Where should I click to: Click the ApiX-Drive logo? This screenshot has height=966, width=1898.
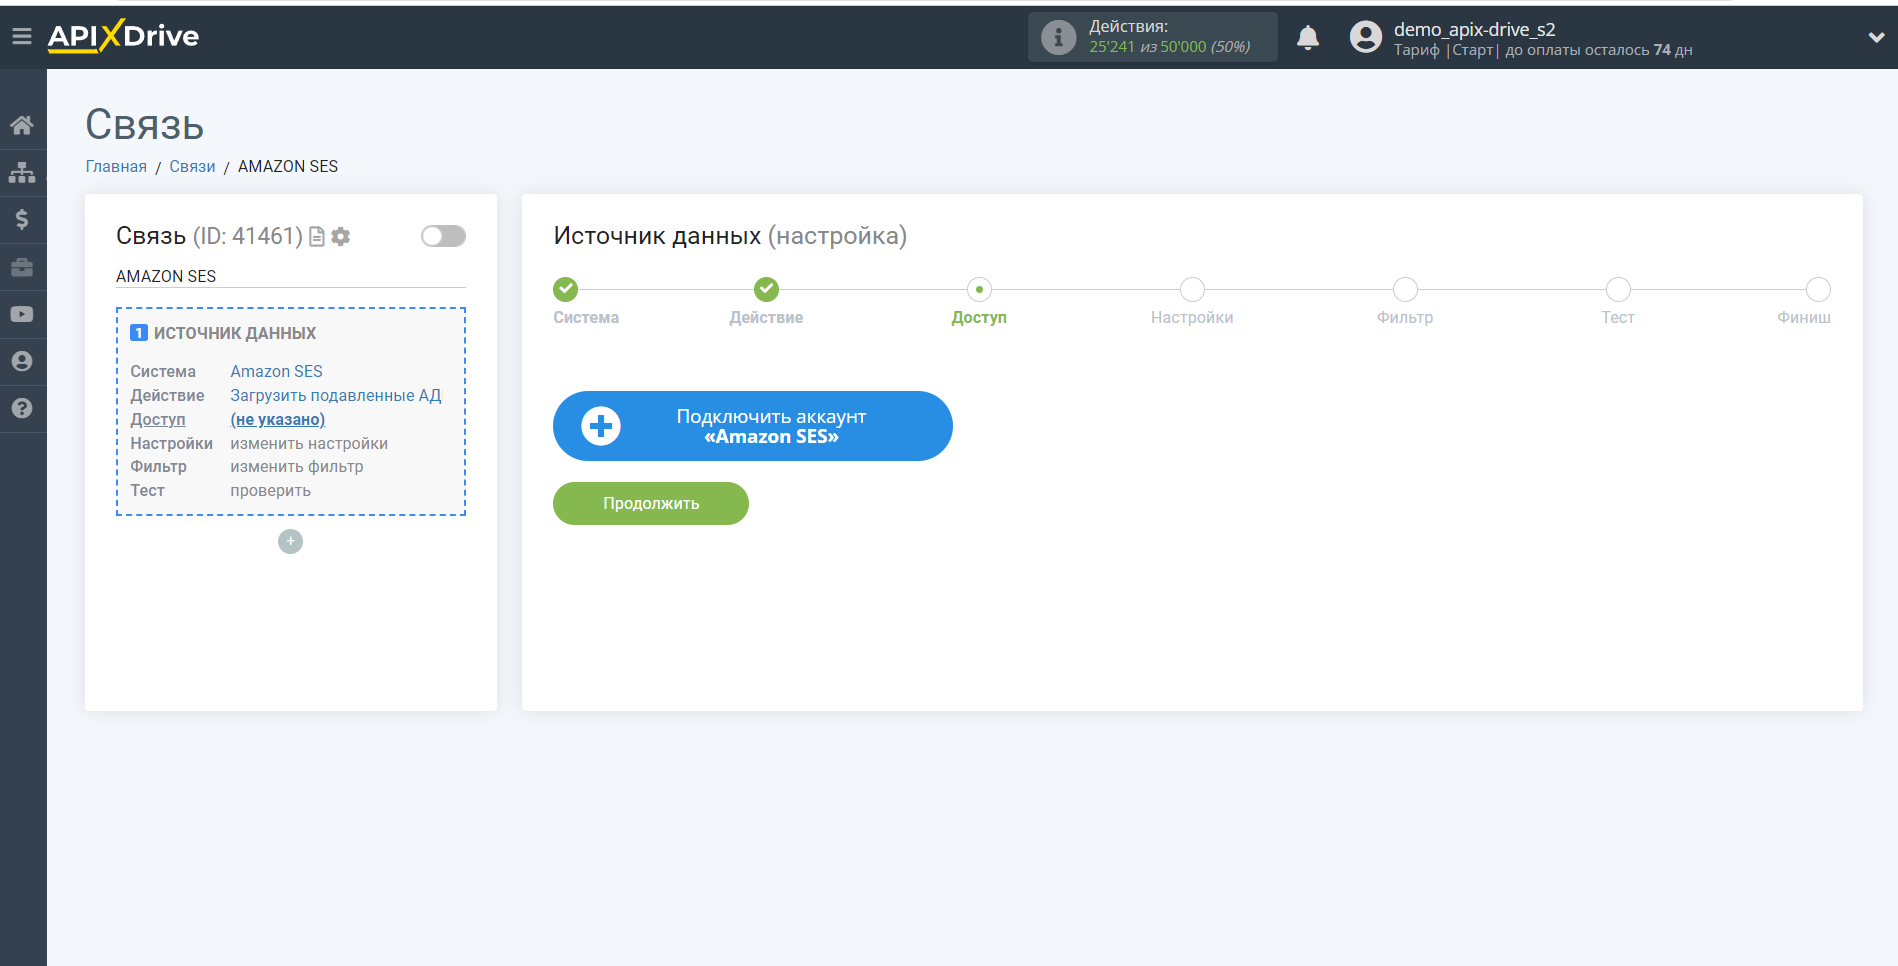123,36
